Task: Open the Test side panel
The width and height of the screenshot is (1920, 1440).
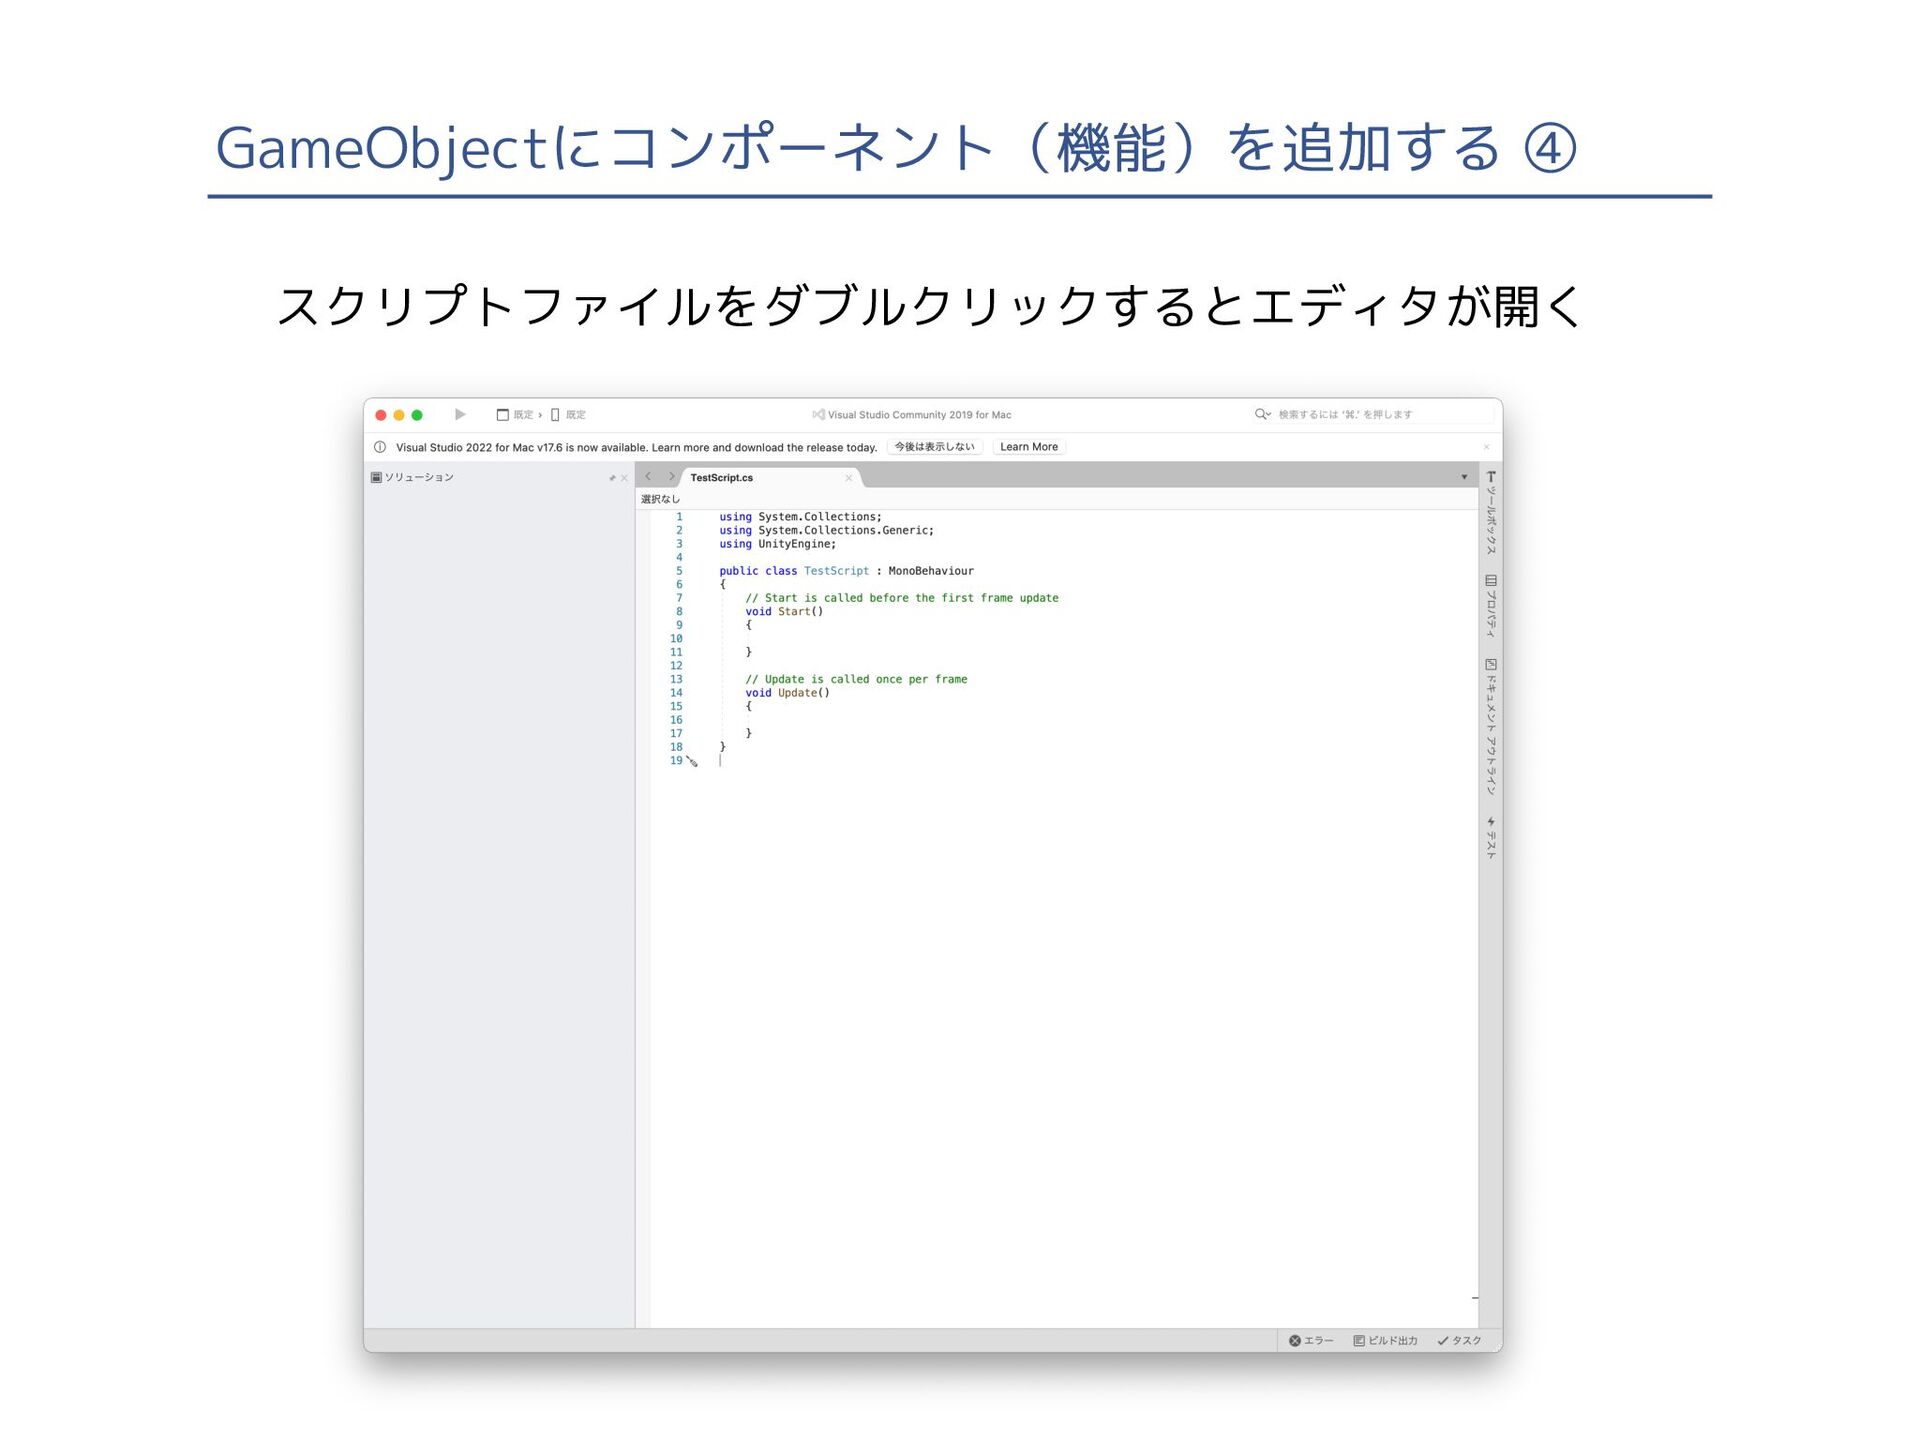Action: [1490, 837]
